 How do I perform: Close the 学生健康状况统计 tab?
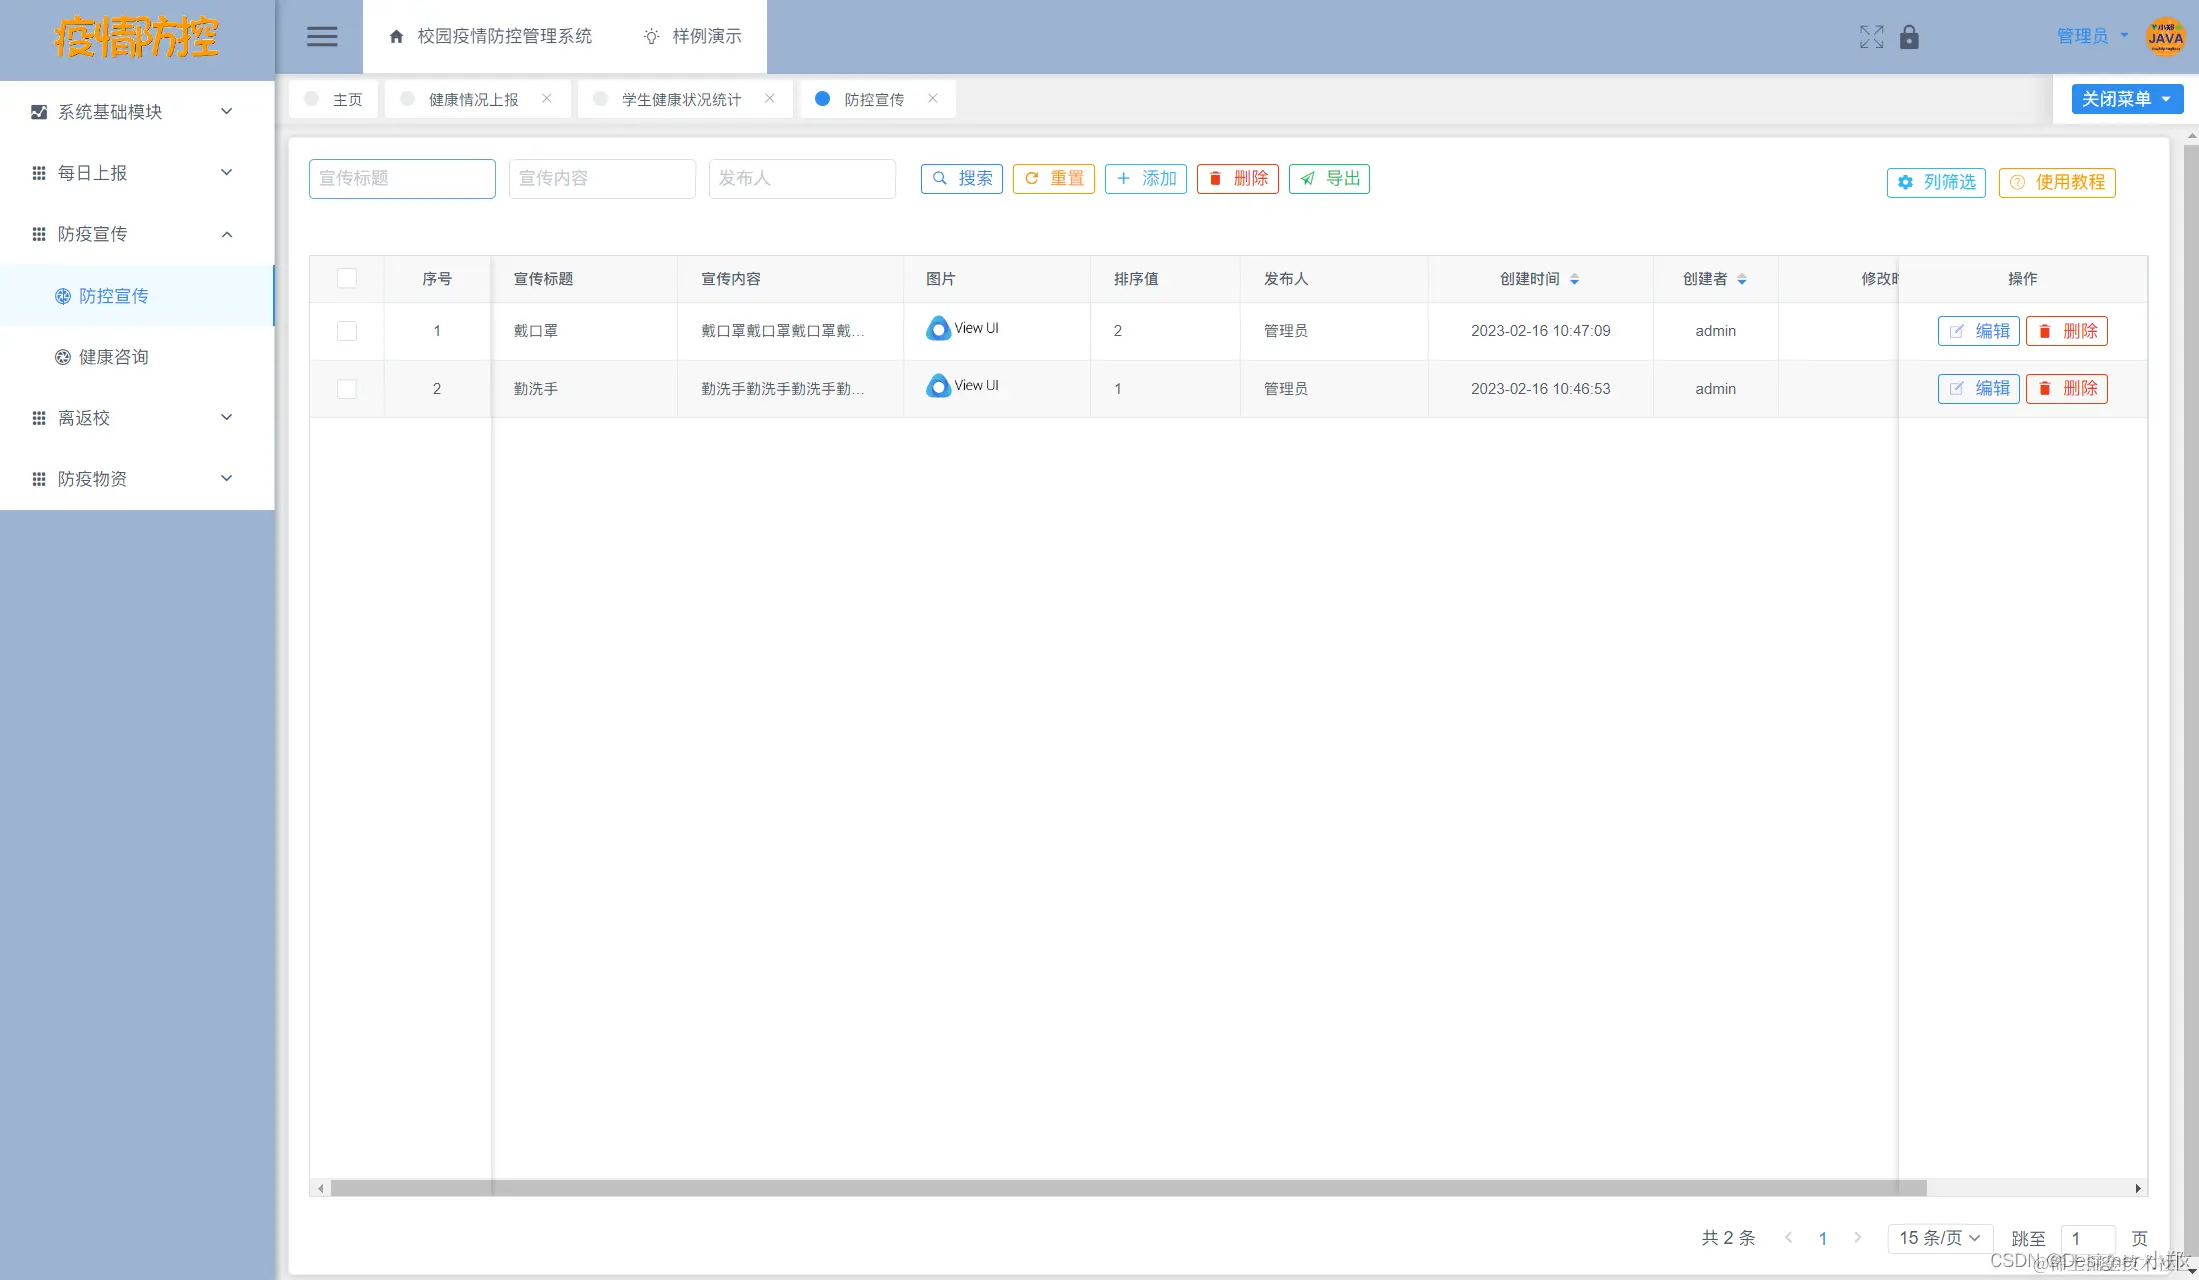tap(770, 98)
